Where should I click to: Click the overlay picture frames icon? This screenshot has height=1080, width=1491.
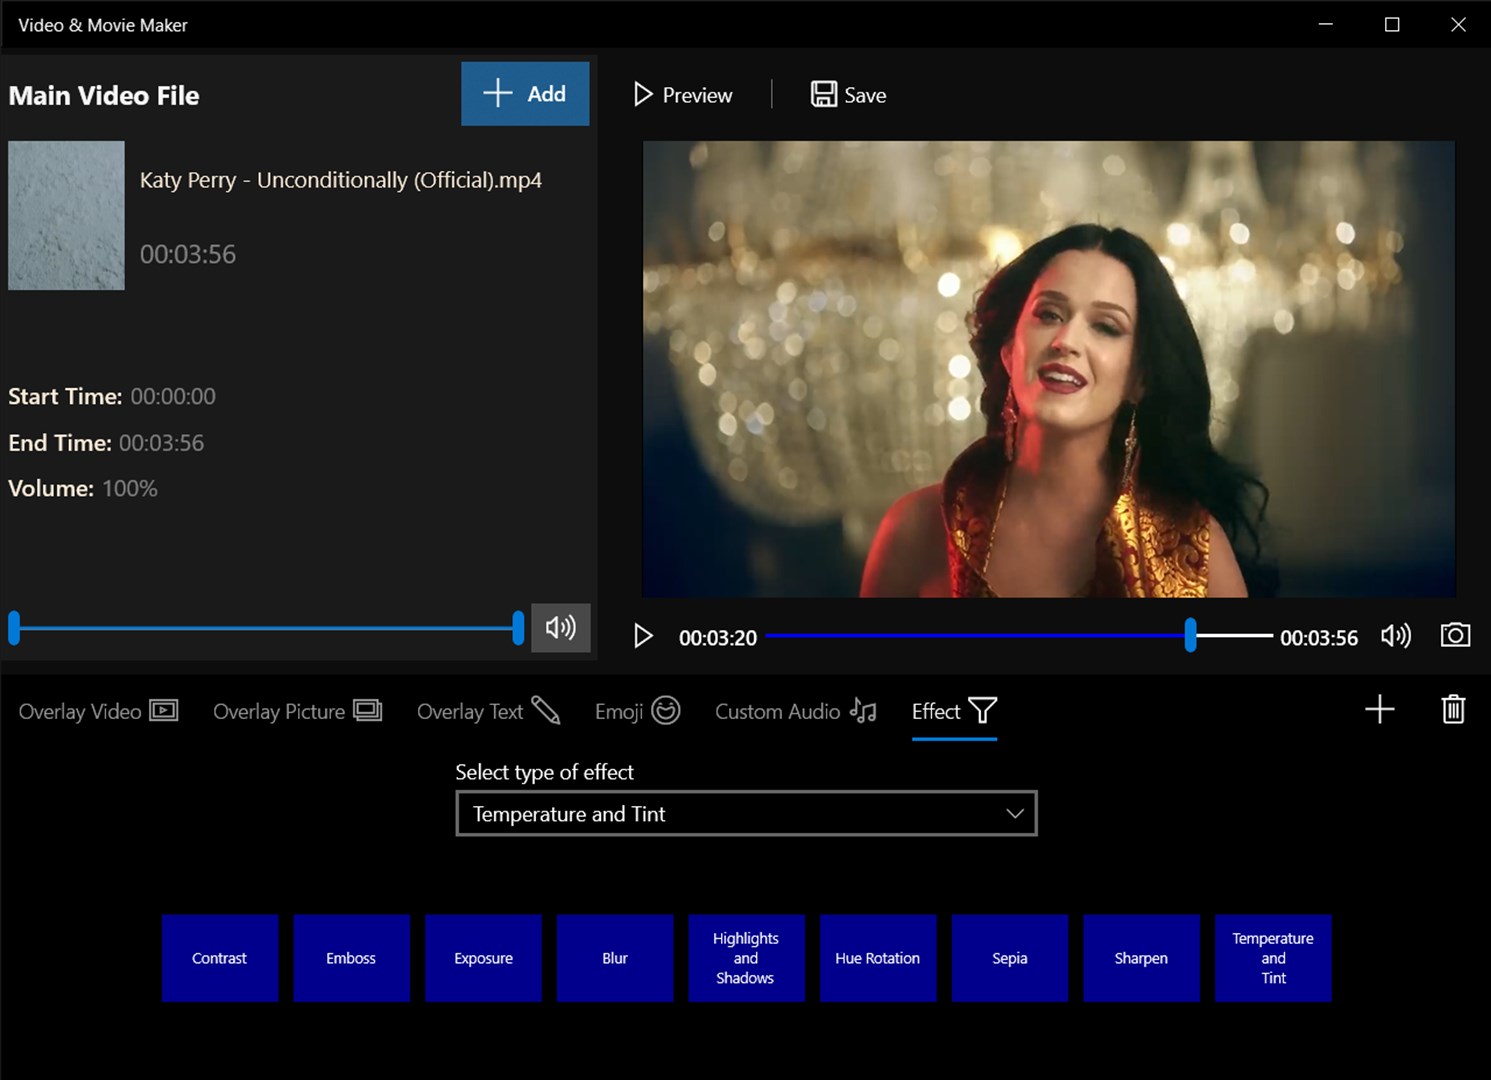click(368, 710)
